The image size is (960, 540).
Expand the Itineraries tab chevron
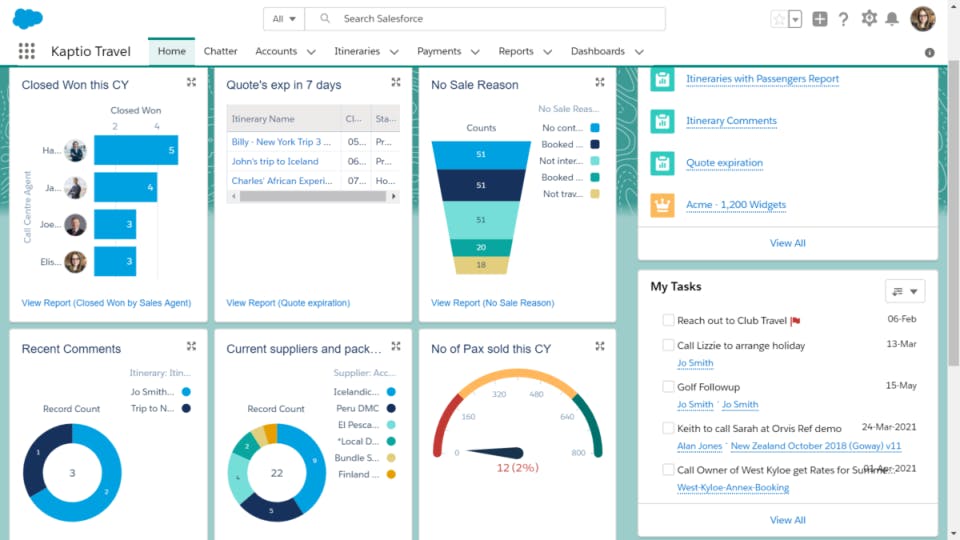pyautogui.click(x=394, y=52)
